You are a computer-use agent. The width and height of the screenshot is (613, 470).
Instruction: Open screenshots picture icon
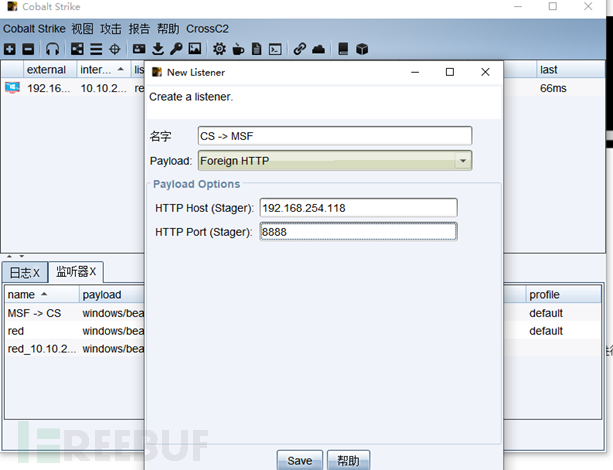[x=195, y=49]
